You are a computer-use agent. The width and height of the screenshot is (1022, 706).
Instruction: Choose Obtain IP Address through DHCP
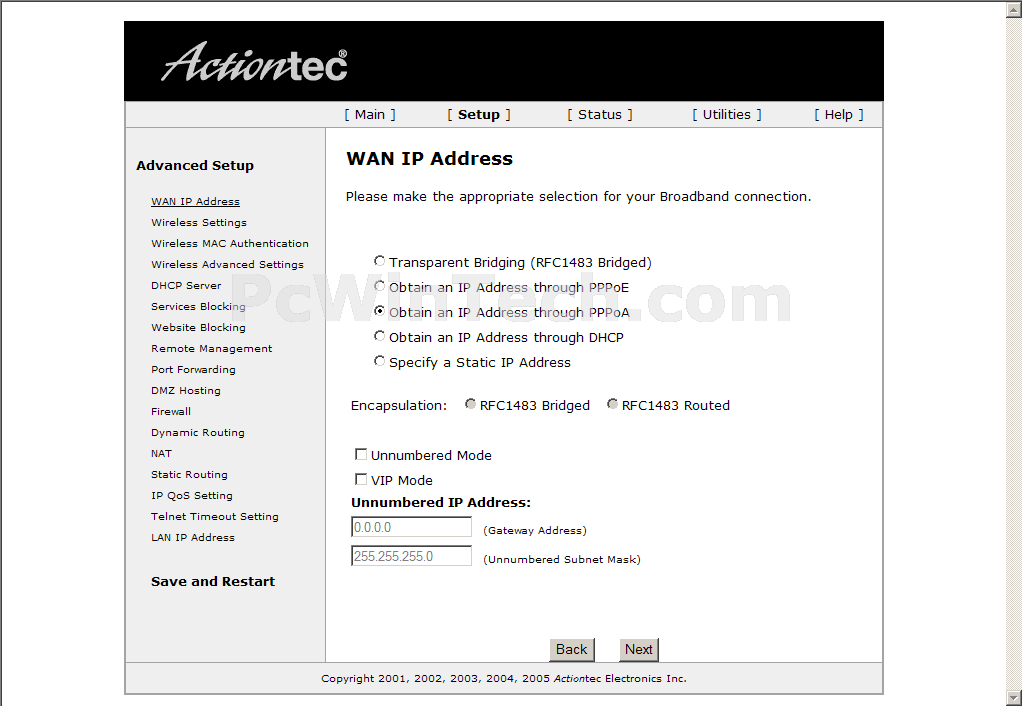click(x=379, y=336)
